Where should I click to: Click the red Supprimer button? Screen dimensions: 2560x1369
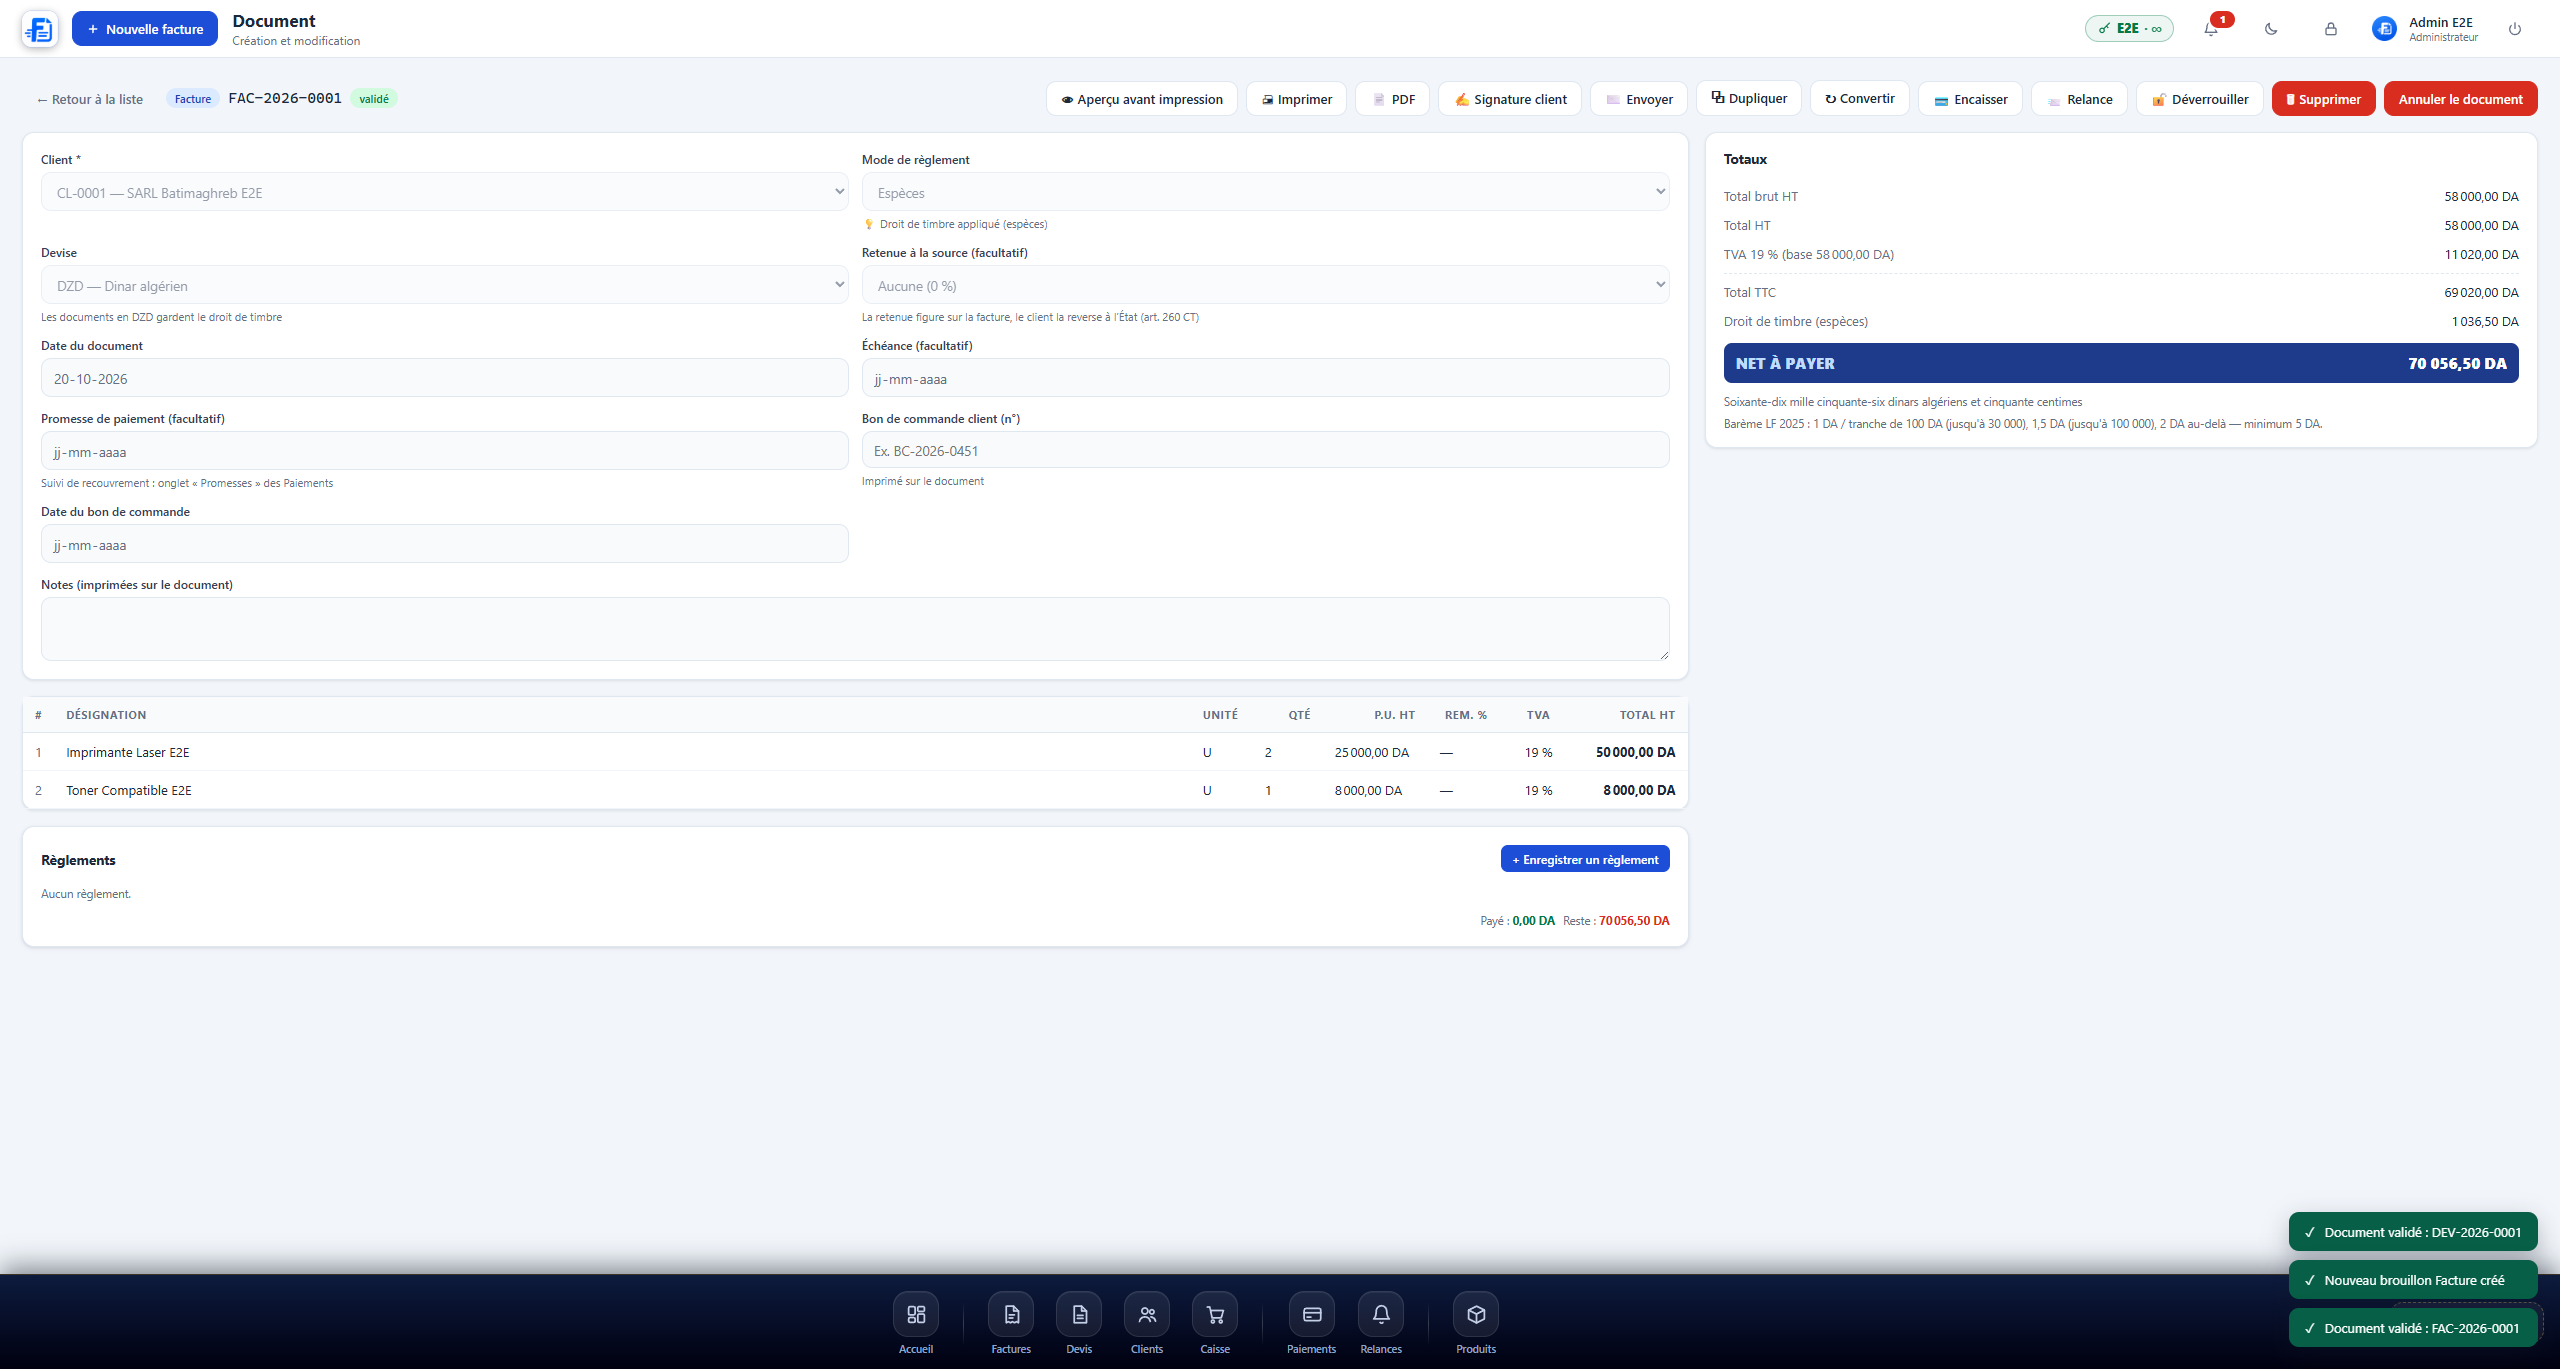click(x=2324, y=99)
